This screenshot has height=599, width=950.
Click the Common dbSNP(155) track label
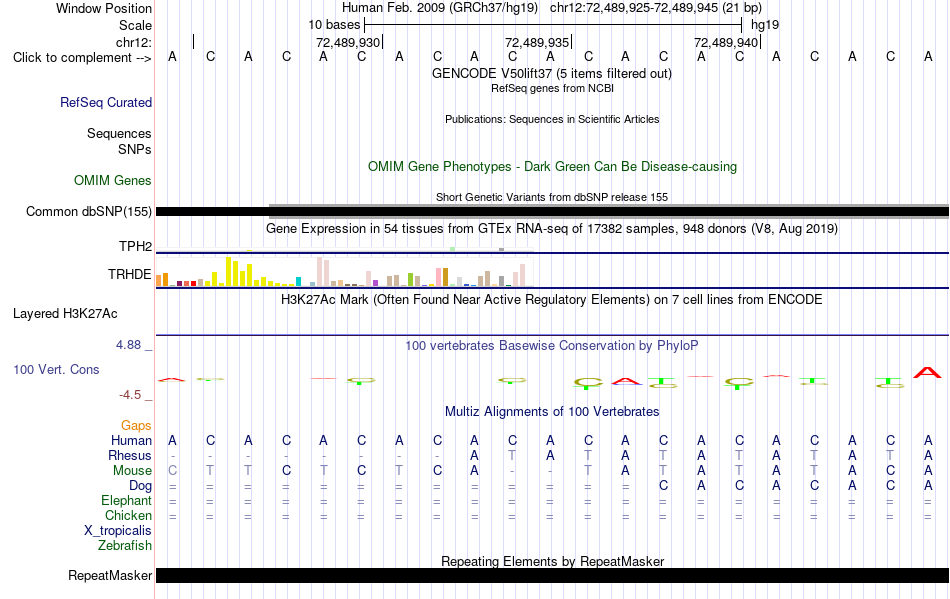[89, 211]
